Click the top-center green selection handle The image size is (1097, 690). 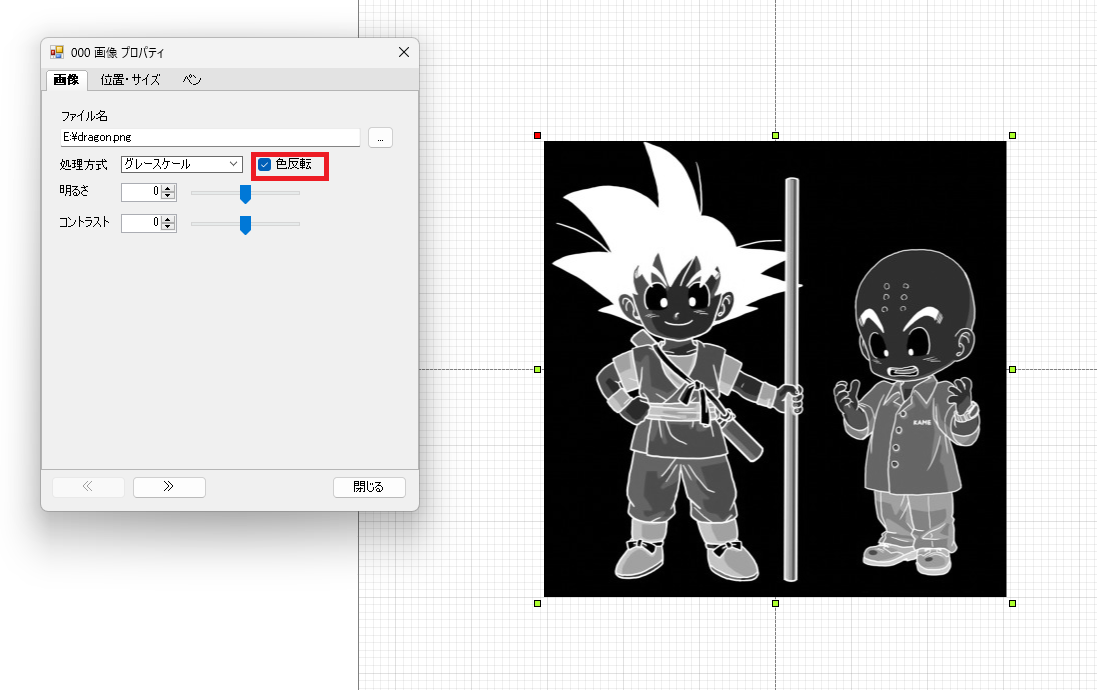775,135
